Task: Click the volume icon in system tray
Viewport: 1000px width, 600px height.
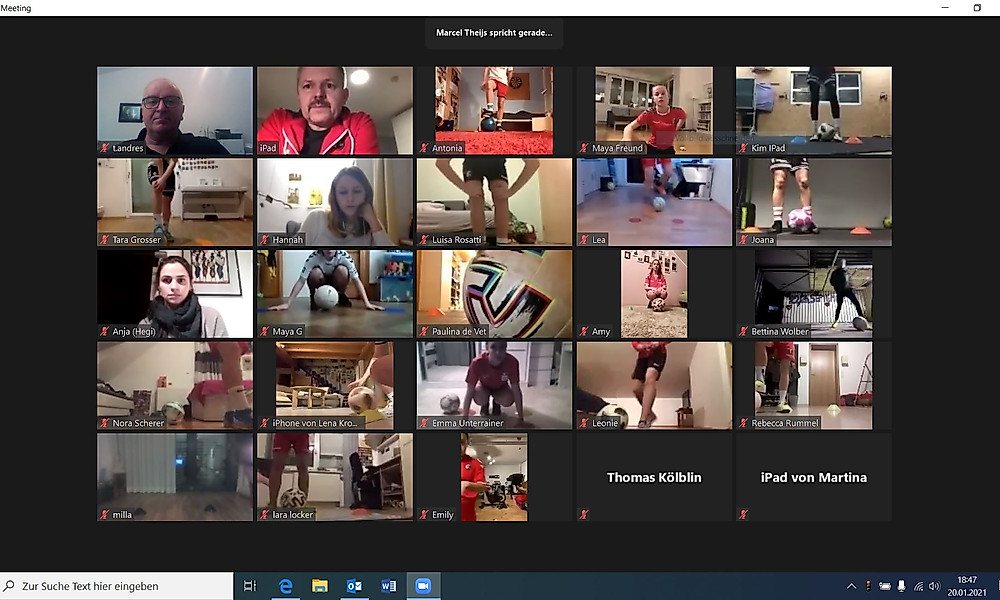Action: click(x=933, y=586)
